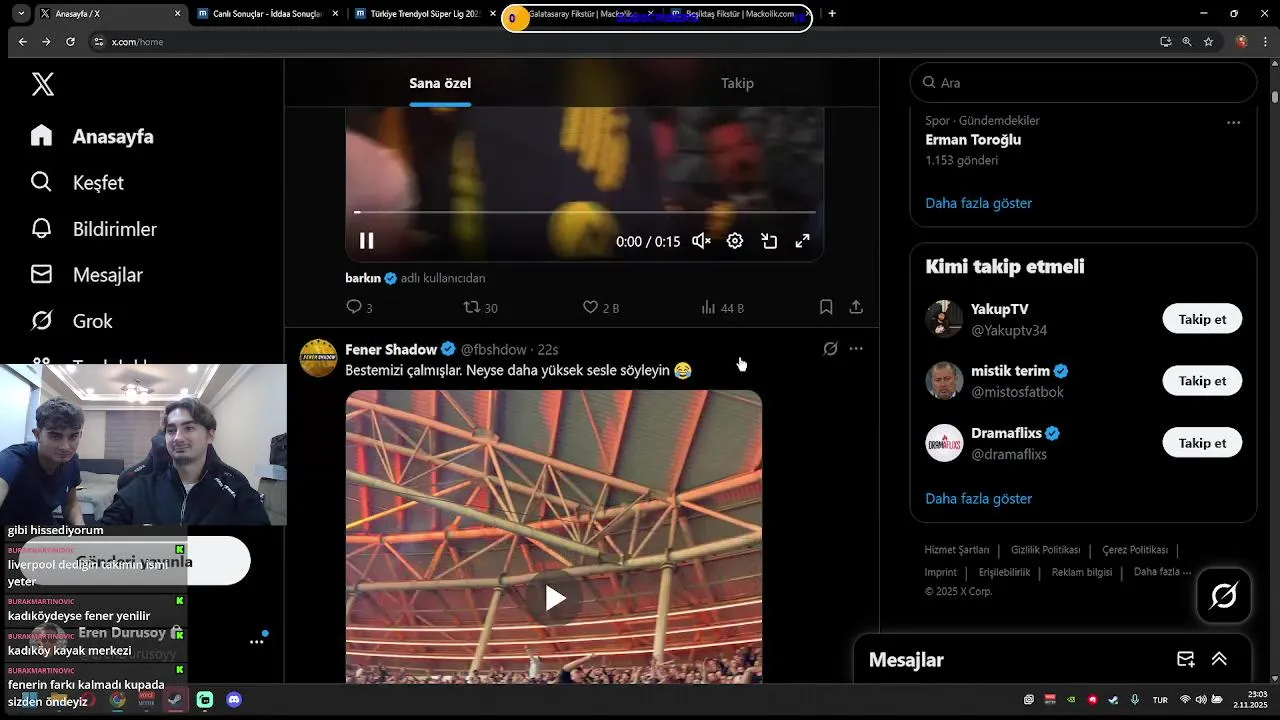Screen dimensions: 1280x720
Task: Open Fener Shadow profile avatar
Action: click(x=319, y=357)
